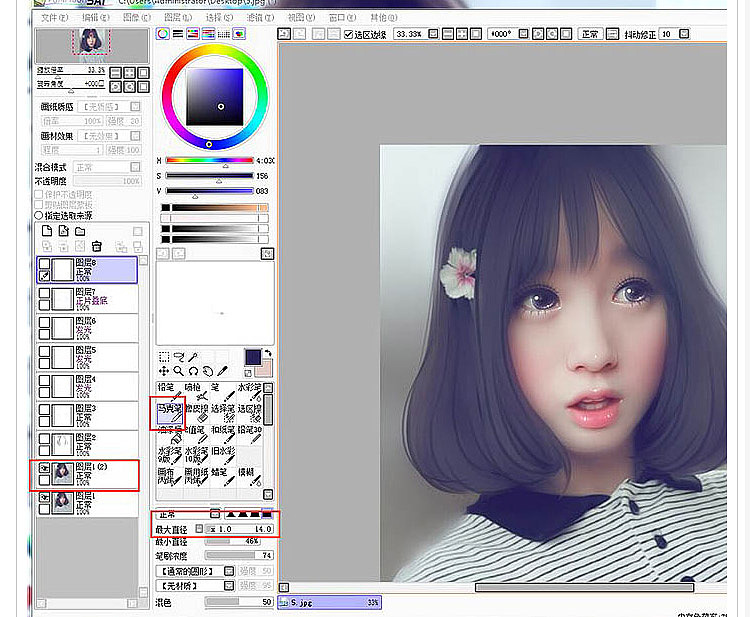Toggle visibility of 图层7
The image size is (750, 617).
pyautogui.click(x=44, y=293)
